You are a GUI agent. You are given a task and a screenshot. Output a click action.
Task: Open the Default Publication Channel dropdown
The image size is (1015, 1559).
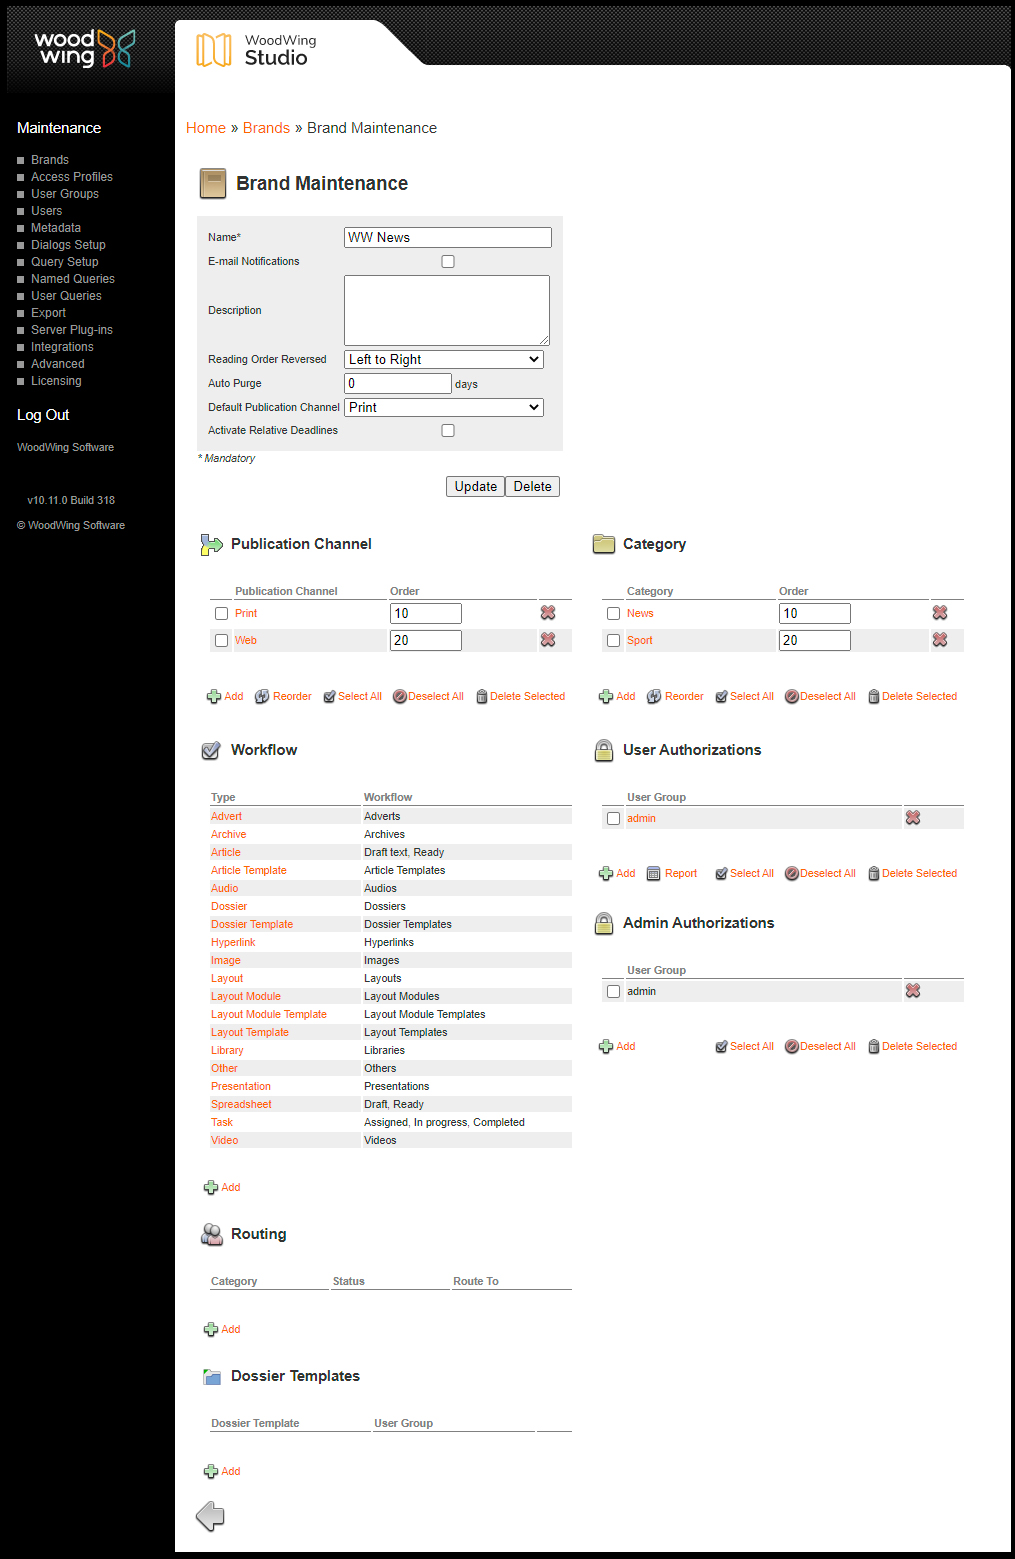click(x=444, y=407)
